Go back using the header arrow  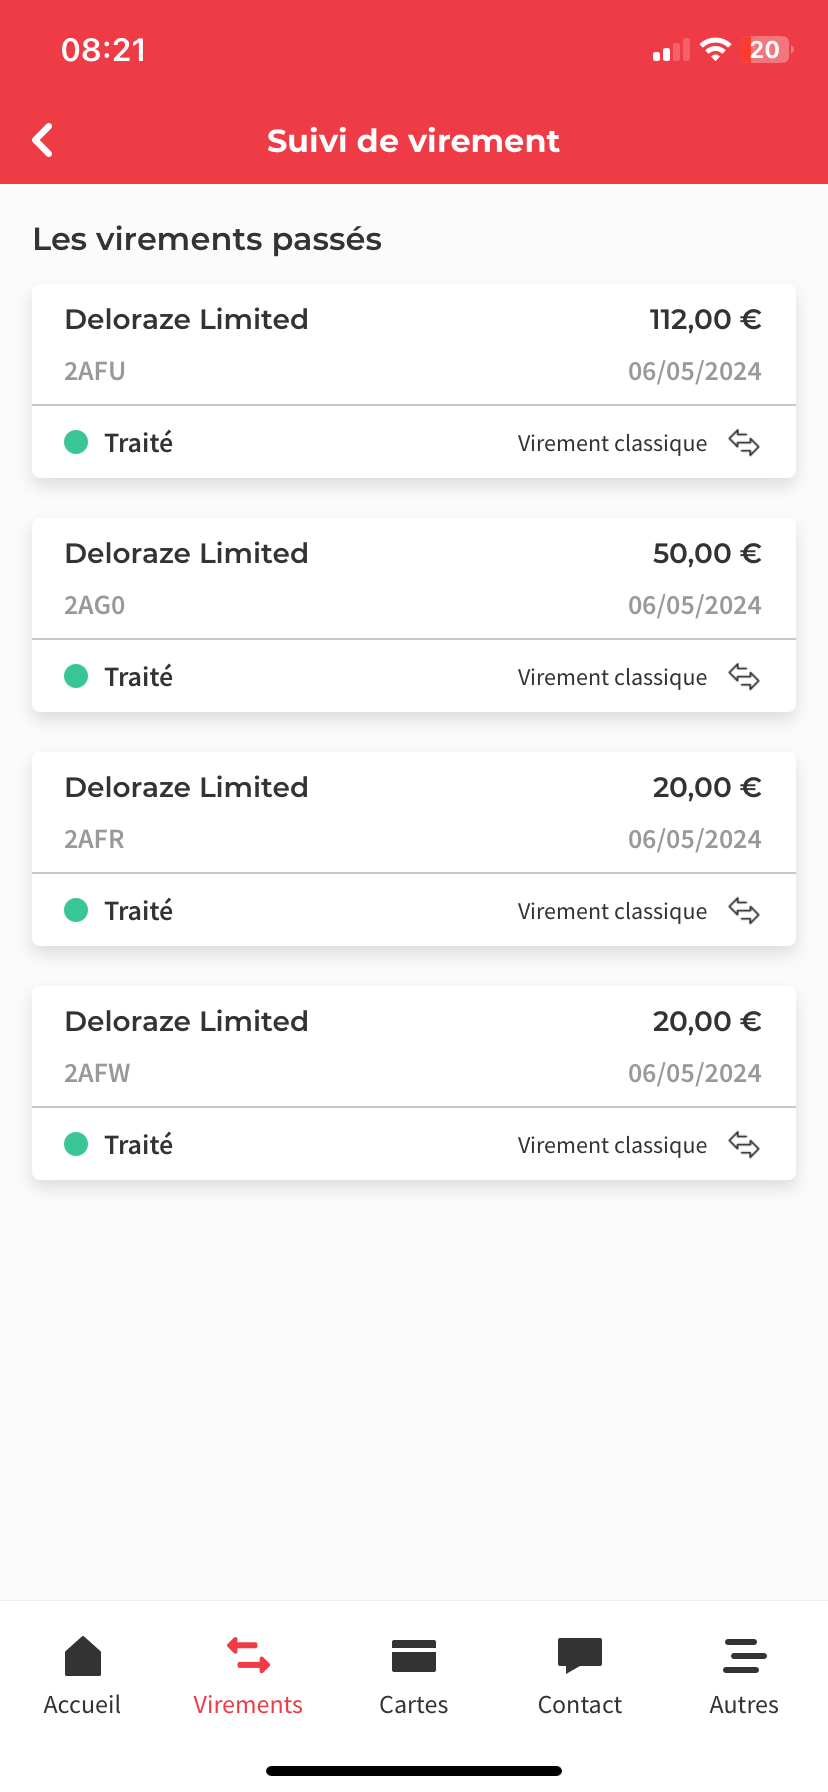coord(43,141)
